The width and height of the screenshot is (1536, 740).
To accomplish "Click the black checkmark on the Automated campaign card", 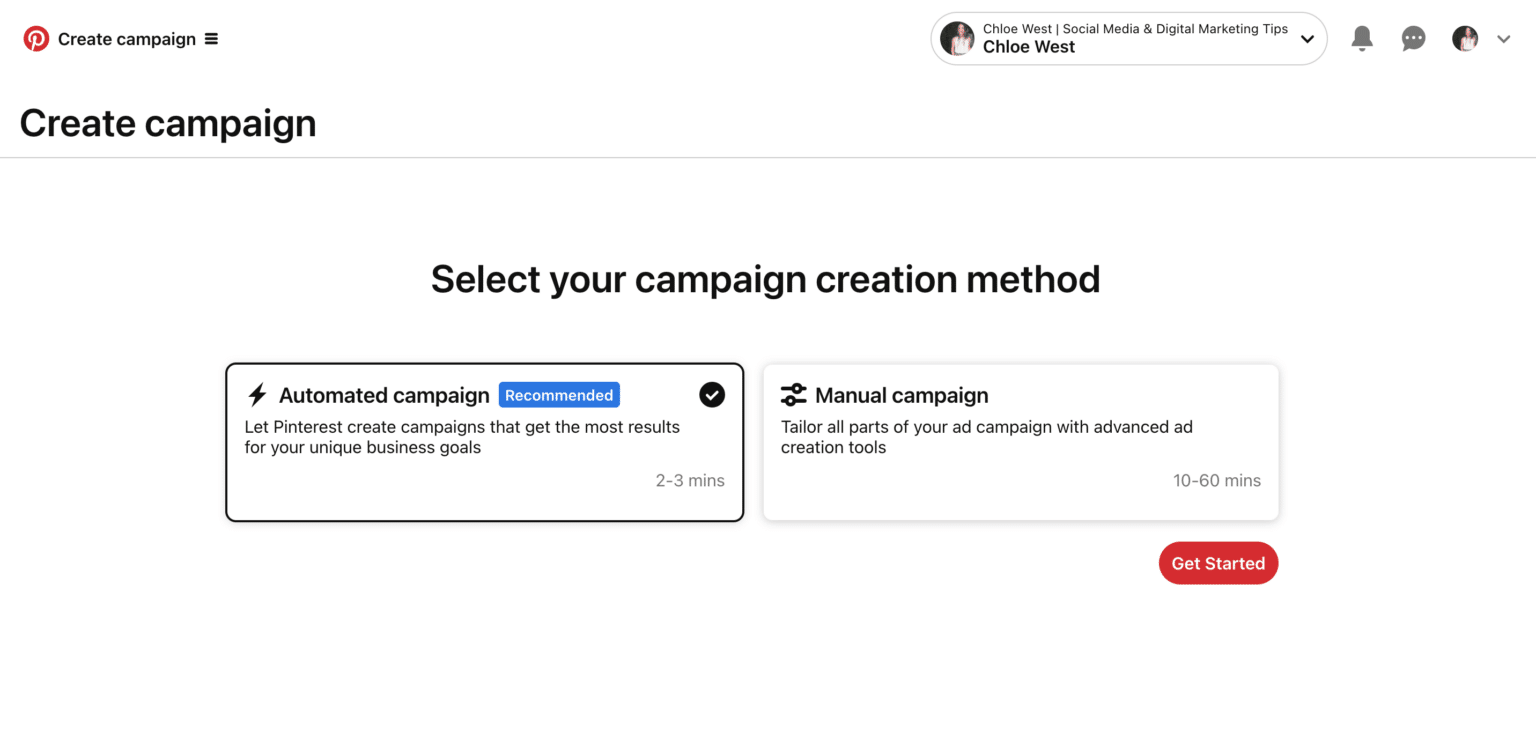I will click(711, 395).
